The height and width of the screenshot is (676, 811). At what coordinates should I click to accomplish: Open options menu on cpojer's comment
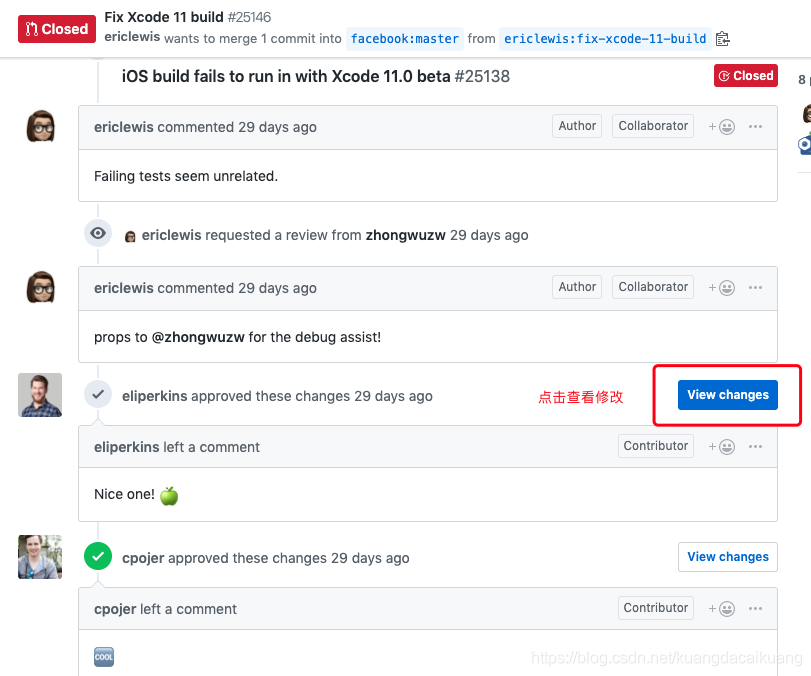pos(755,609)
